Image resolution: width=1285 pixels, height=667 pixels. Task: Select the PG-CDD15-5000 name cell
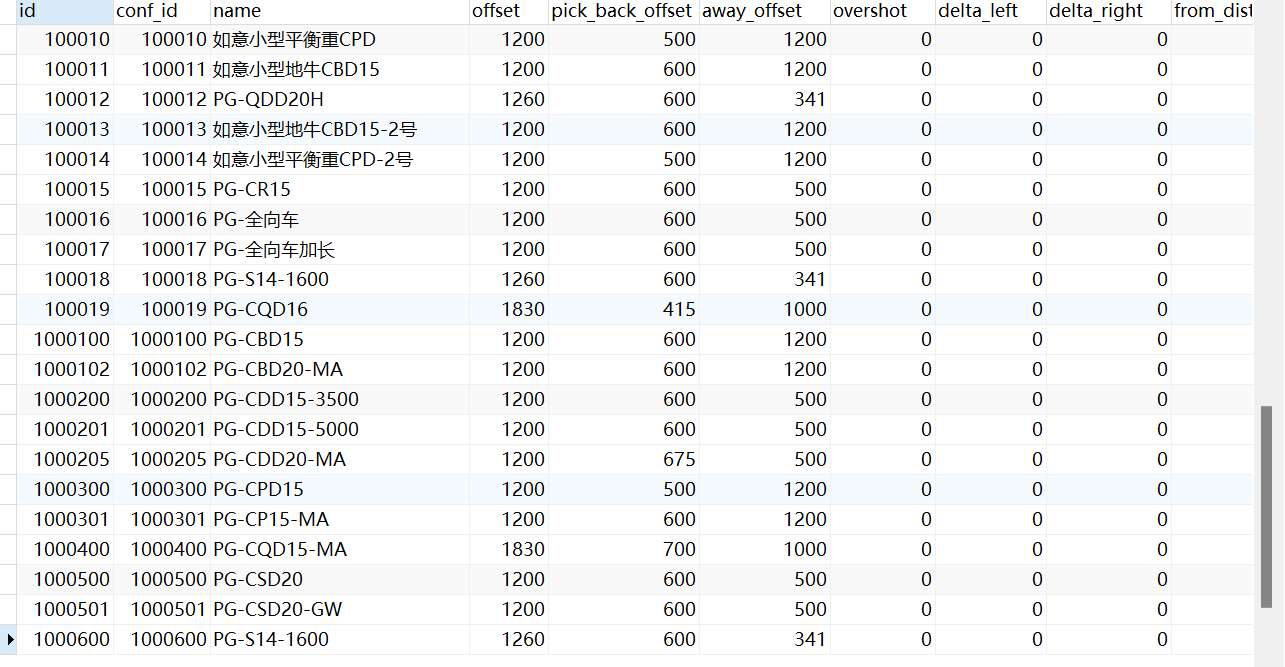pos(340,429)
